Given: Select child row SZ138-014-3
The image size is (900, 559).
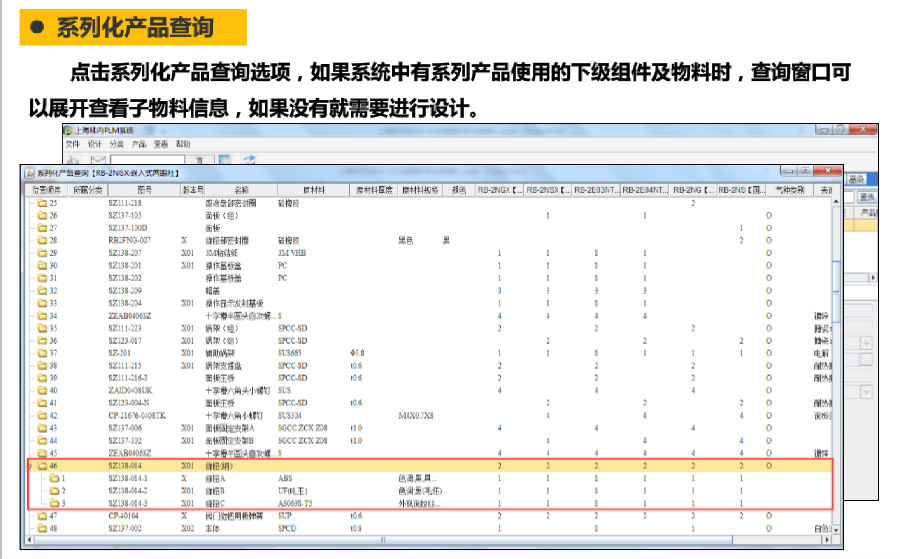Looking at the screenshot, I should click(x=128, y=504).
